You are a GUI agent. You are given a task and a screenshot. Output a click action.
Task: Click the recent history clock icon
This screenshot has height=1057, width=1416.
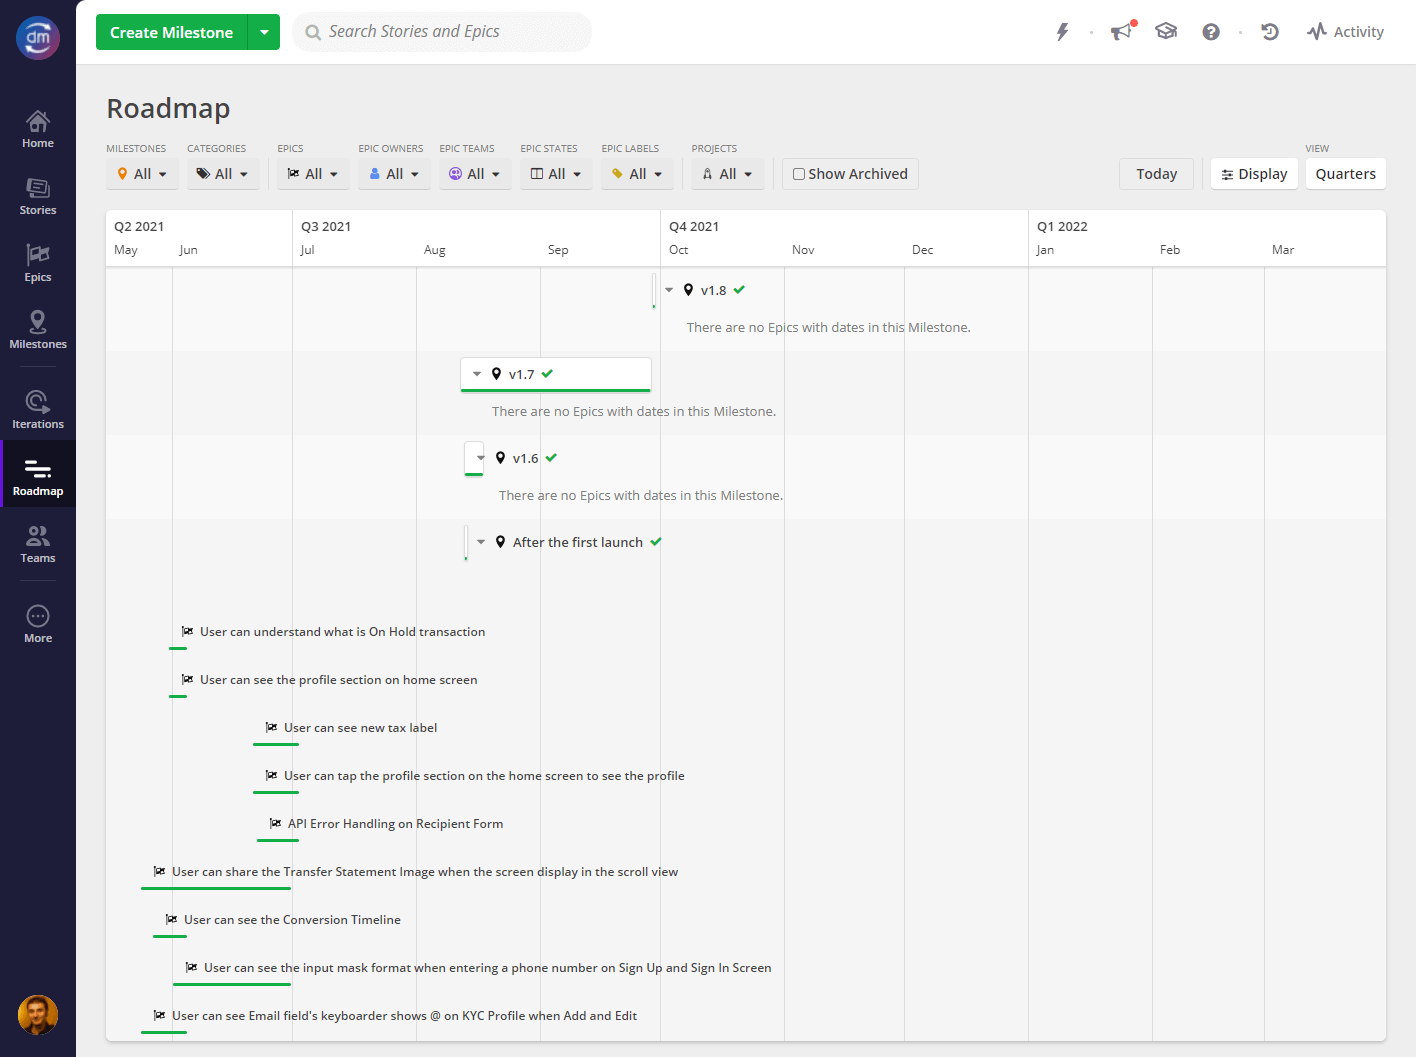1270,32
